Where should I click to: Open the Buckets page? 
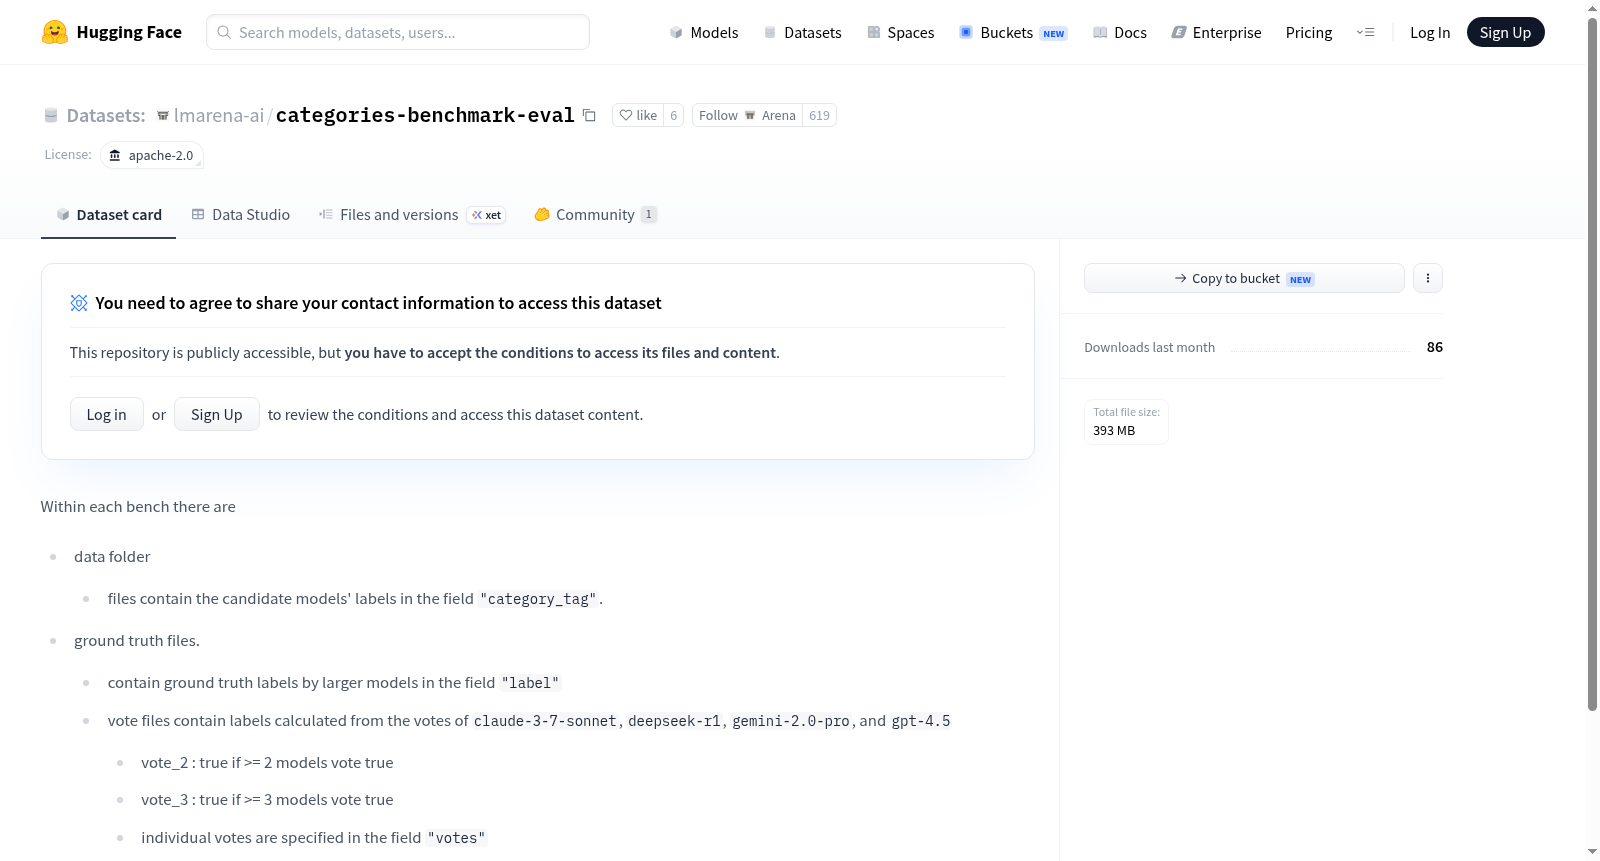(x=1013, y=33)
